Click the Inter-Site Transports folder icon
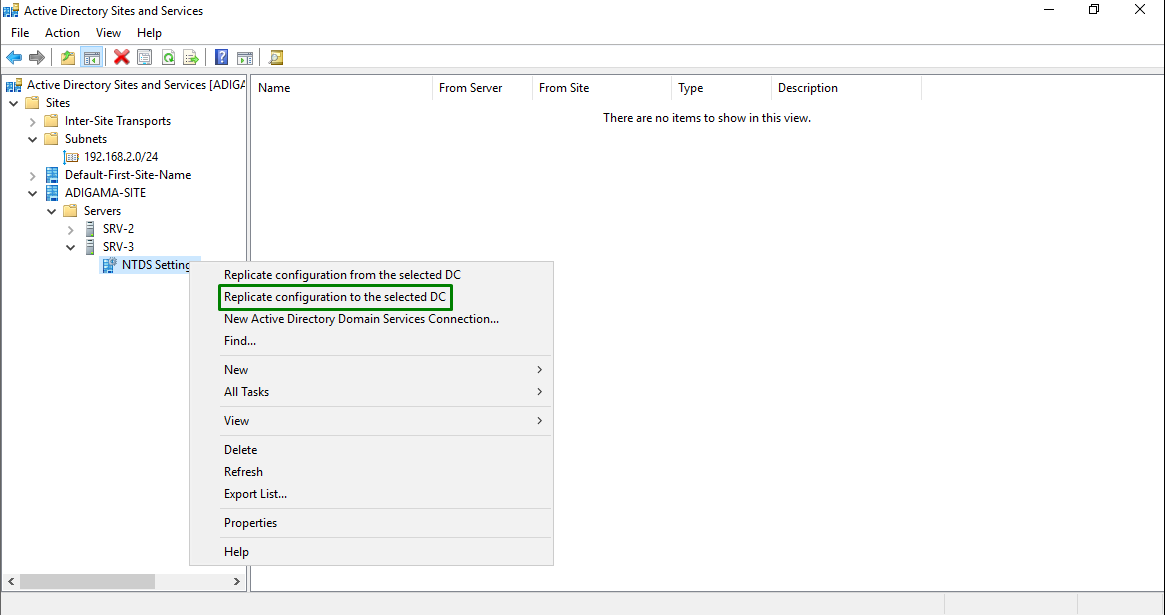The height and width of the screenshot is (615, 1165). (x=51, y=121)
